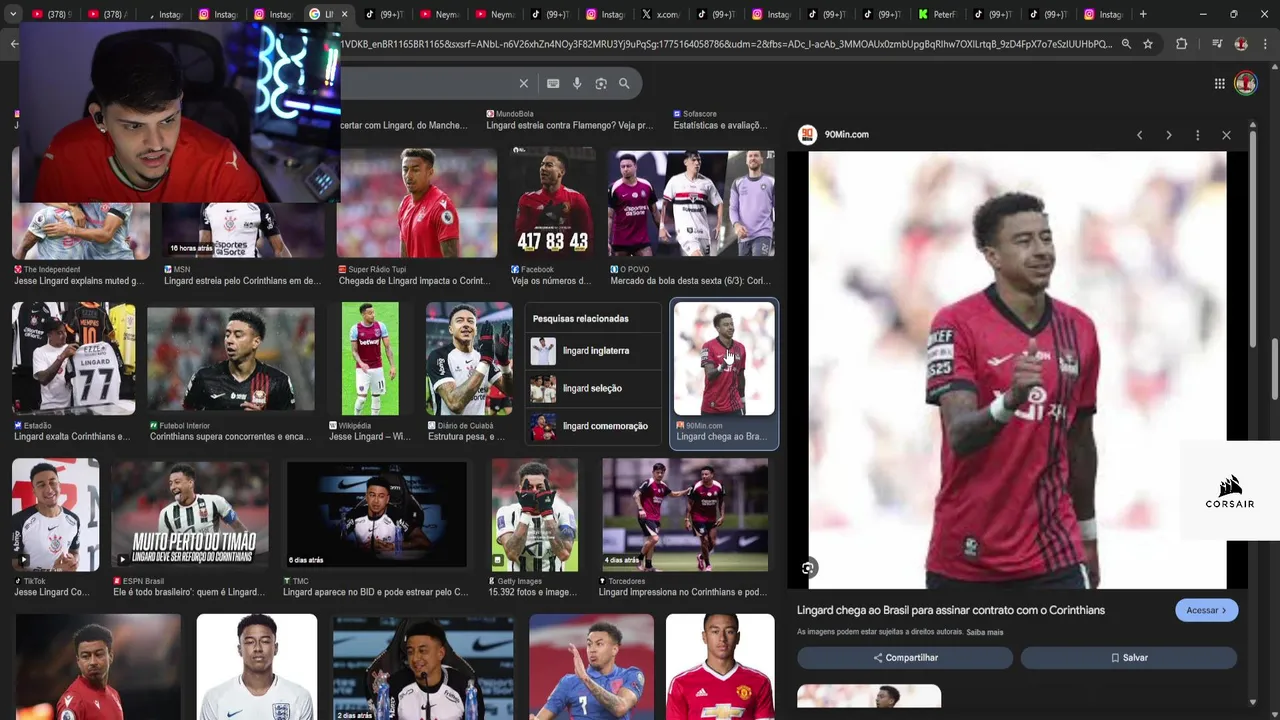Open a new browser tab
Image resolution: width=1280 pixels, height=720 pixels.
point(1143,14)
